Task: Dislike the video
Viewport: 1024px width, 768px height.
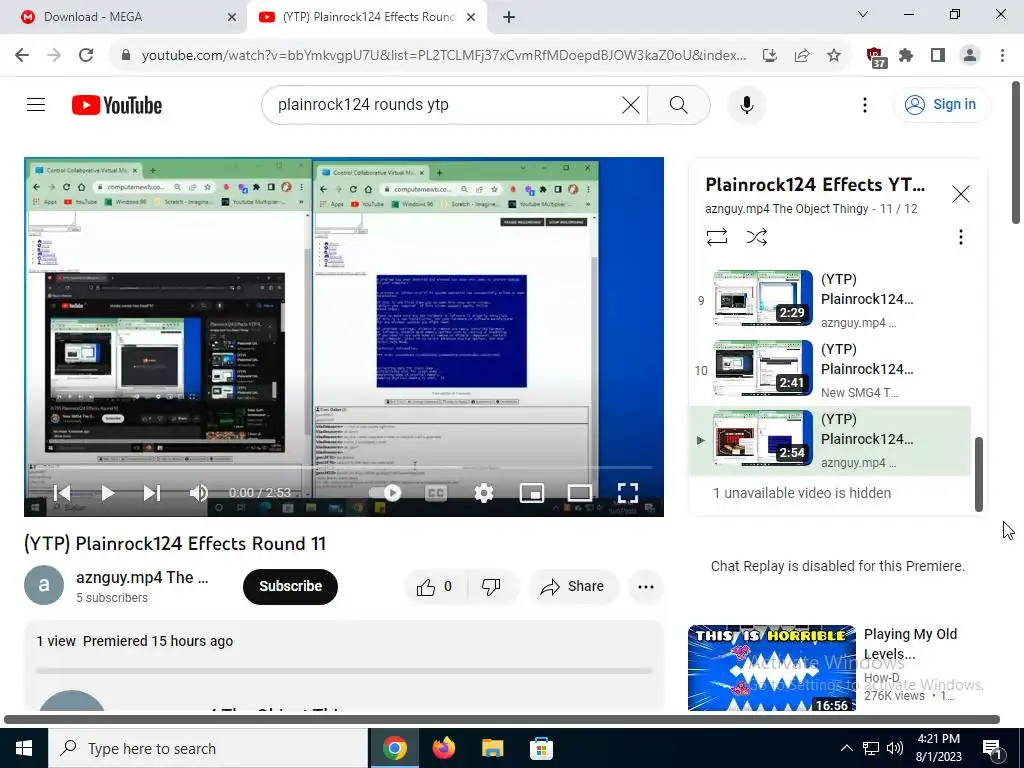Action: click(x=491, y=586)
